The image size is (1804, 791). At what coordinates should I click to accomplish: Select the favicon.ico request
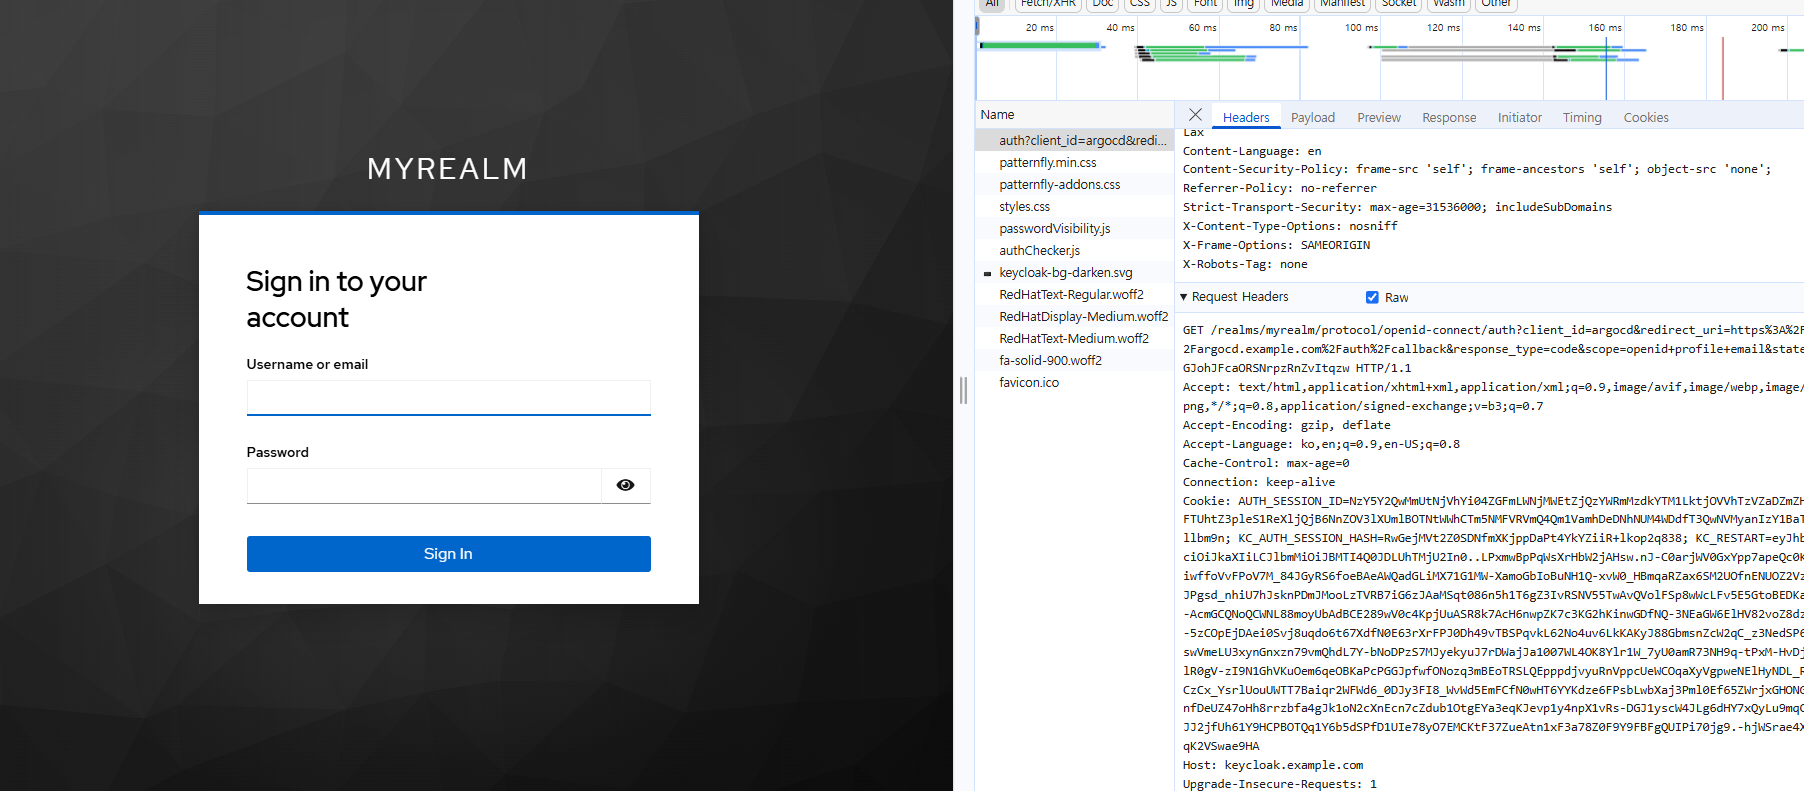1074,382
